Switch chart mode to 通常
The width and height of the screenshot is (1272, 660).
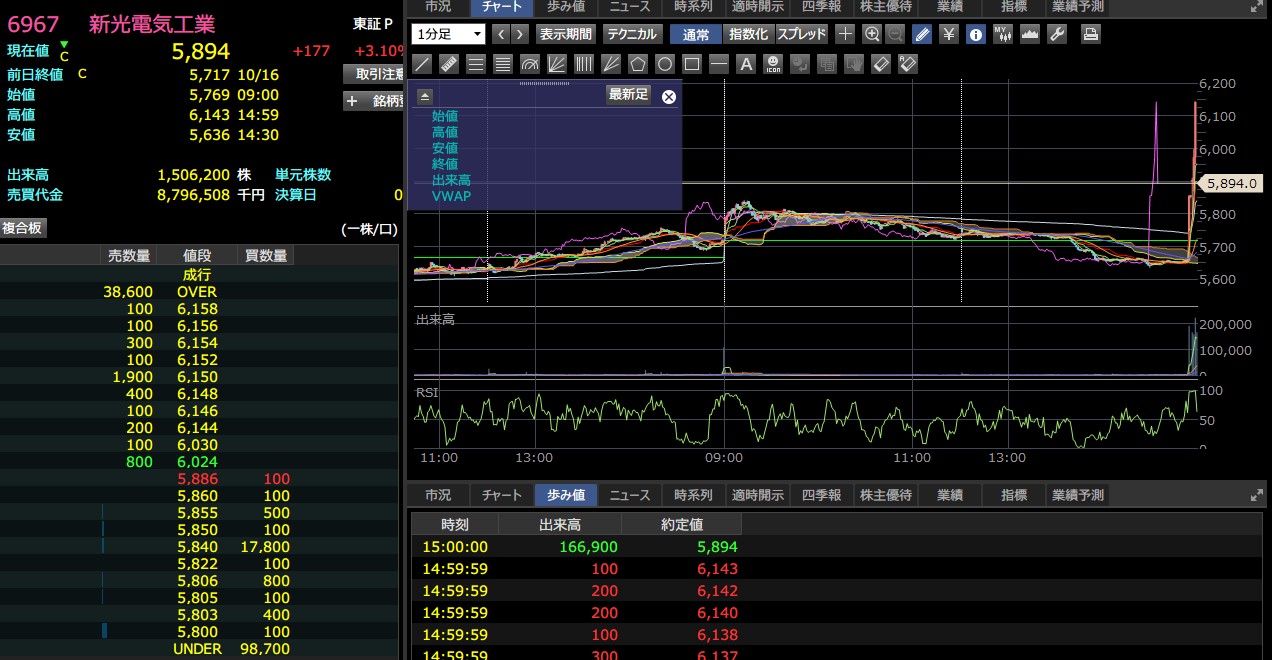pos(695,34)
